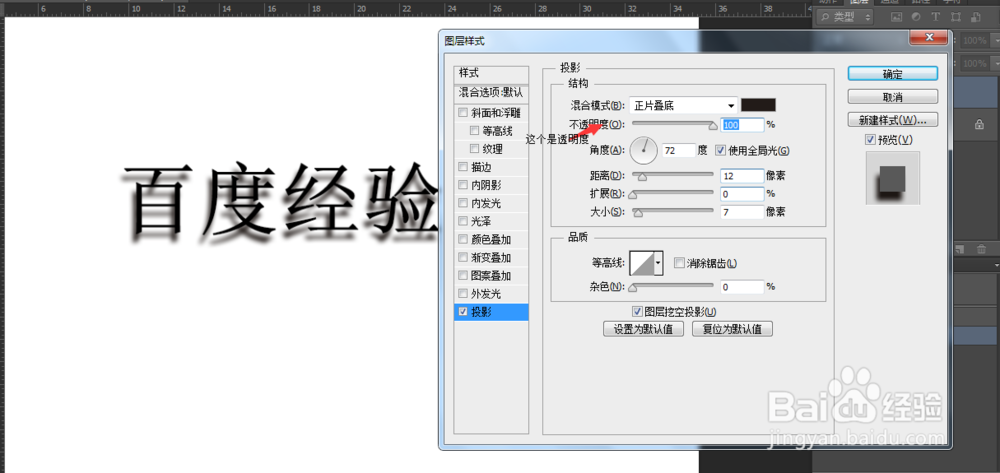Enable Outer Glow (外发光) checkbox

(462, 294)
